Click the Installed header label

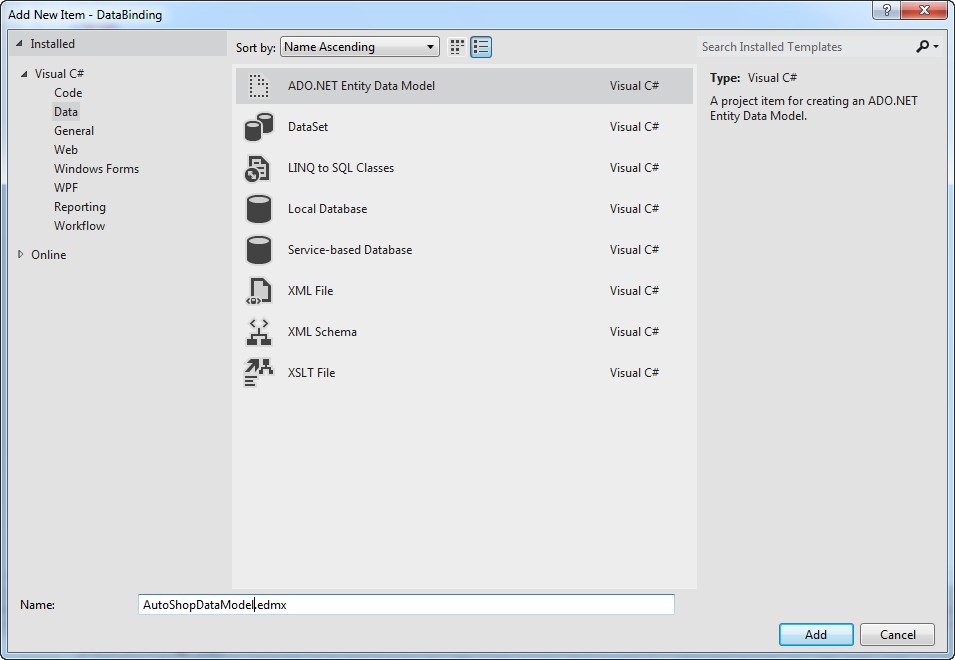tap(52, 44)
